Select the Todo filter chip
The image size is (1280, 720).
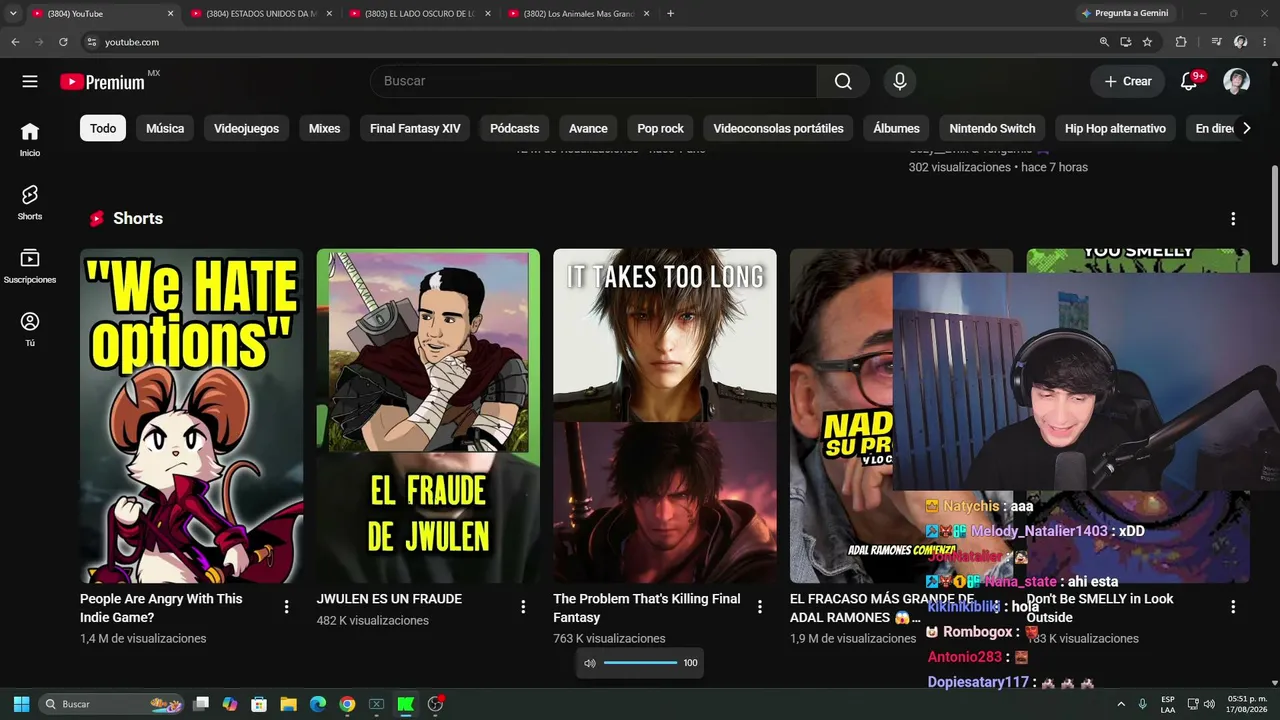pos(103,128)
